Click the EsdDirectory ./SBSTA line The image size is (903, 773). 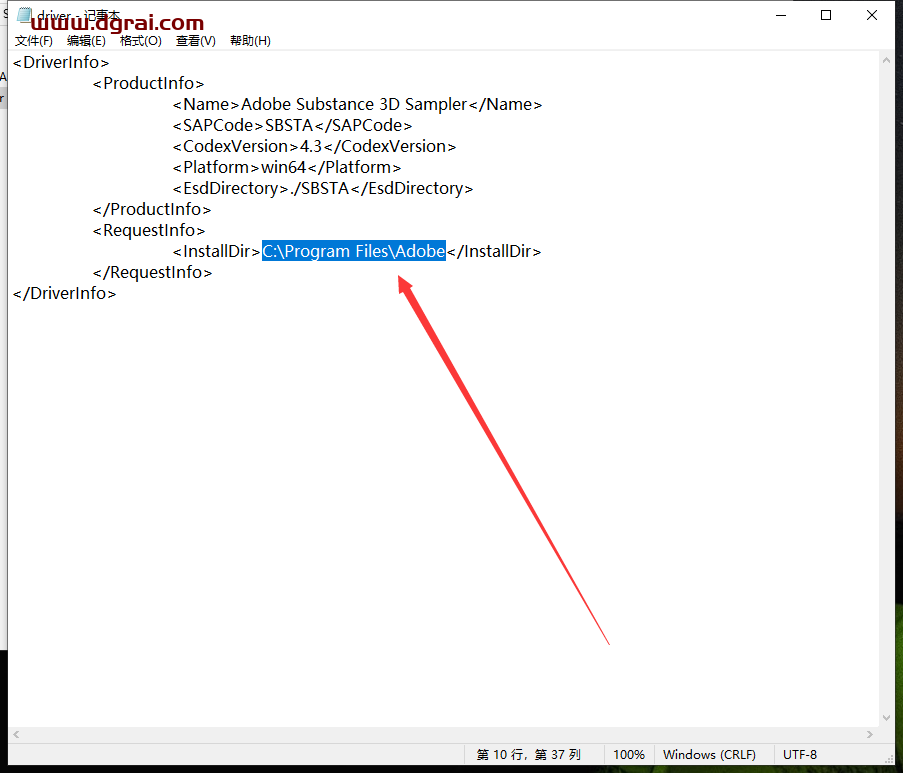[x=322, y=188]
